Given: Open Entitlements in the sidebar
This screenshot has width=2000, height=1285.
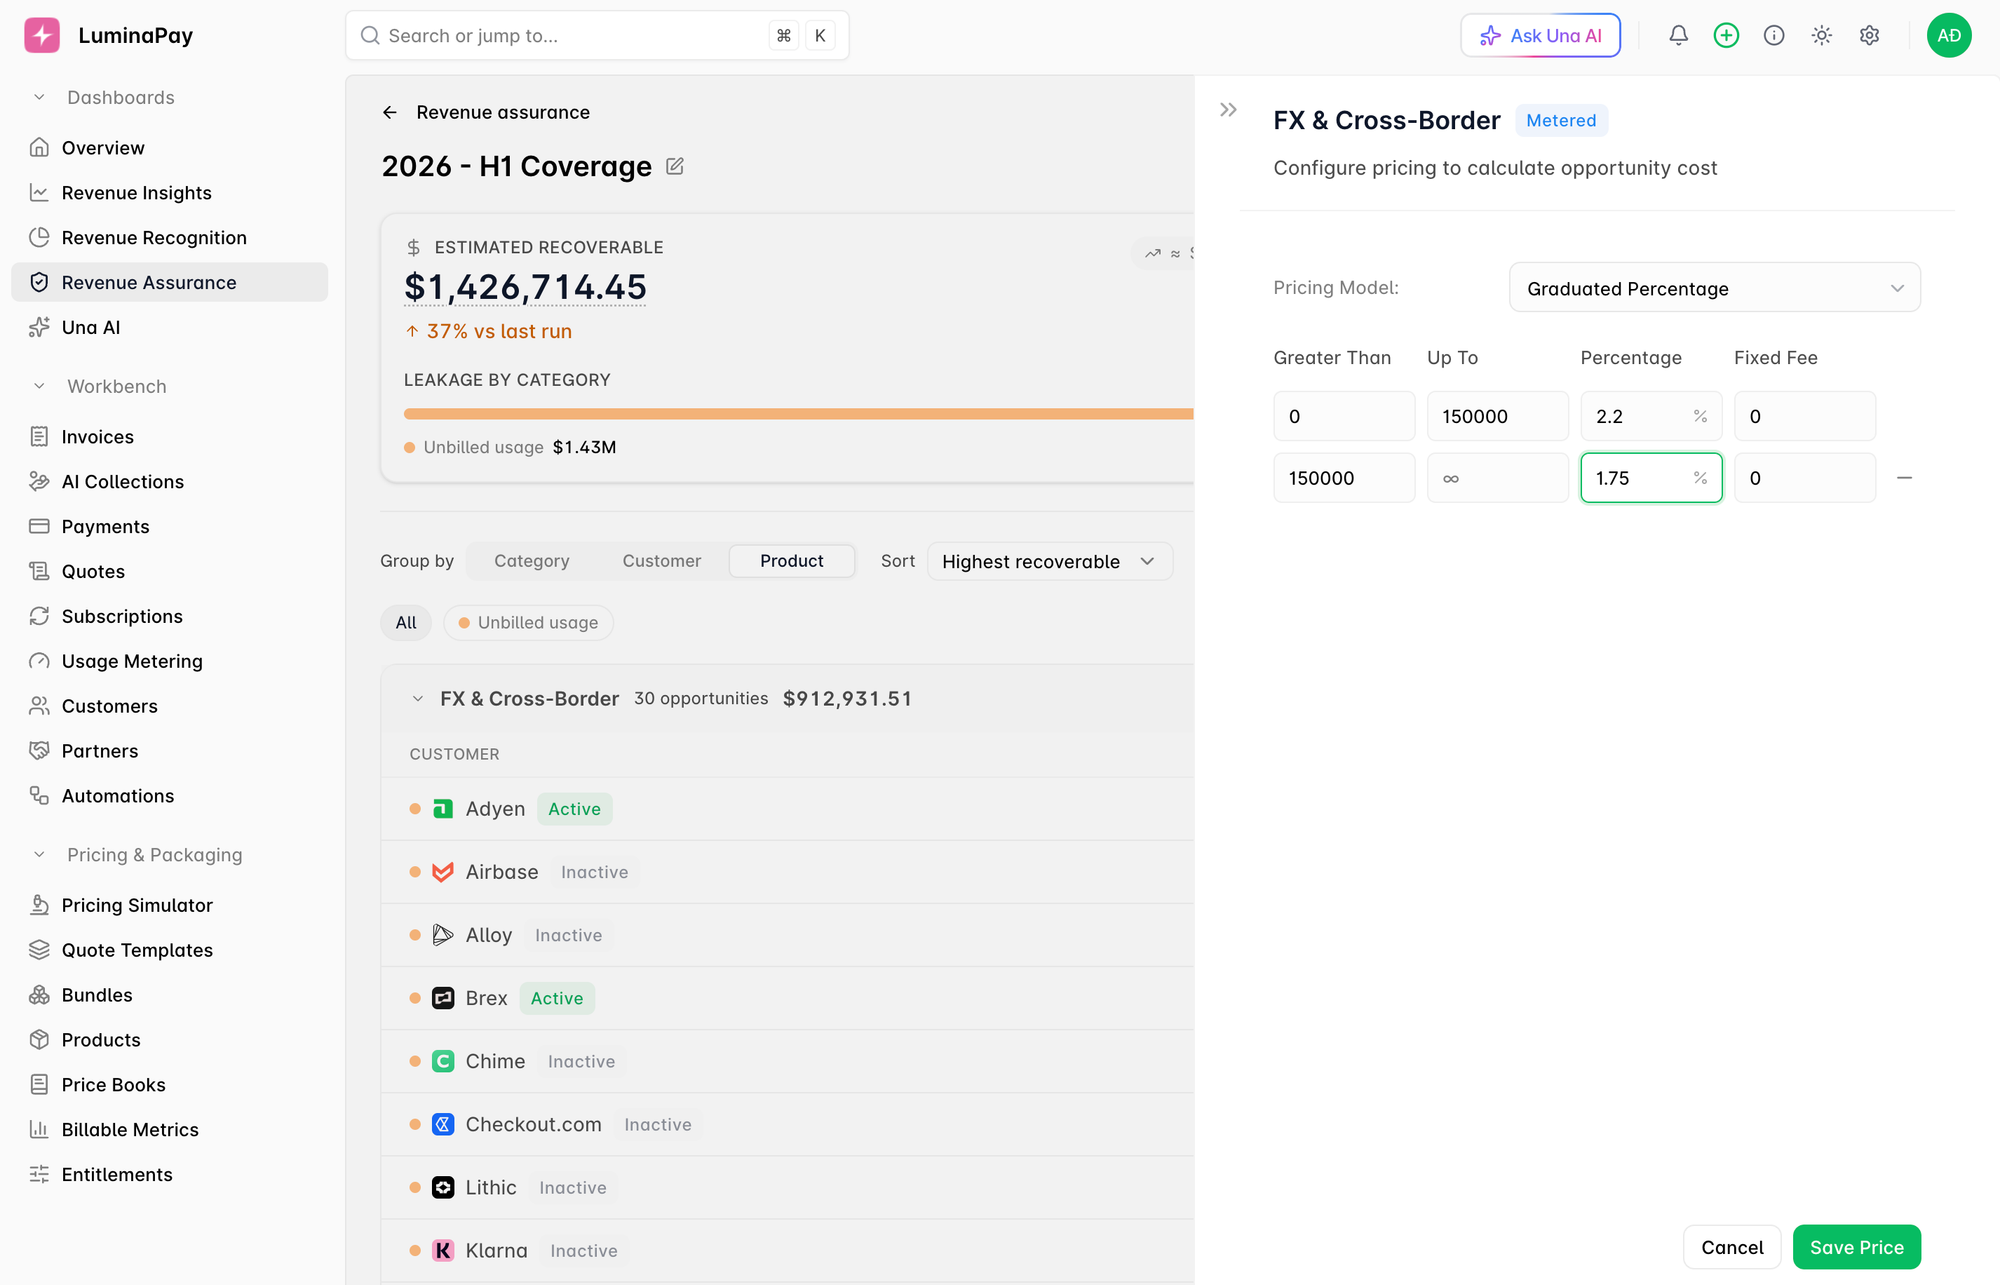Looking at the screenshot, I should [169, 1176].
